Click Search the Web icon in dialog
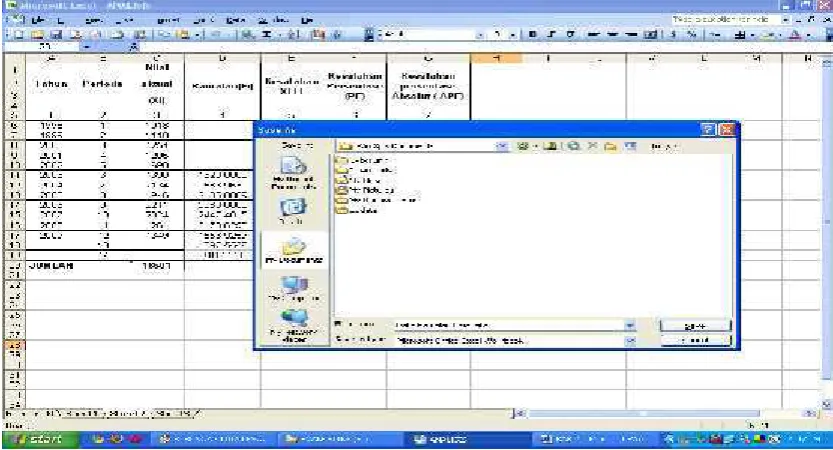 (573, 146)
